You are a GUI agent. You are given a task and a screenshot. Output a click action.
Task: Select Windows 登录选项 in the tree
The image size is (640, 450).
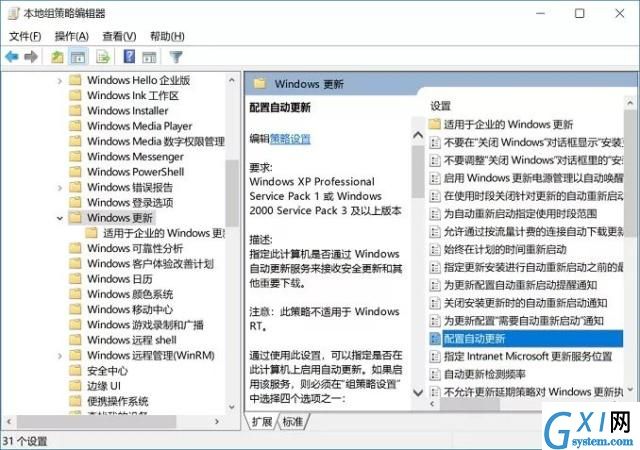130,202
